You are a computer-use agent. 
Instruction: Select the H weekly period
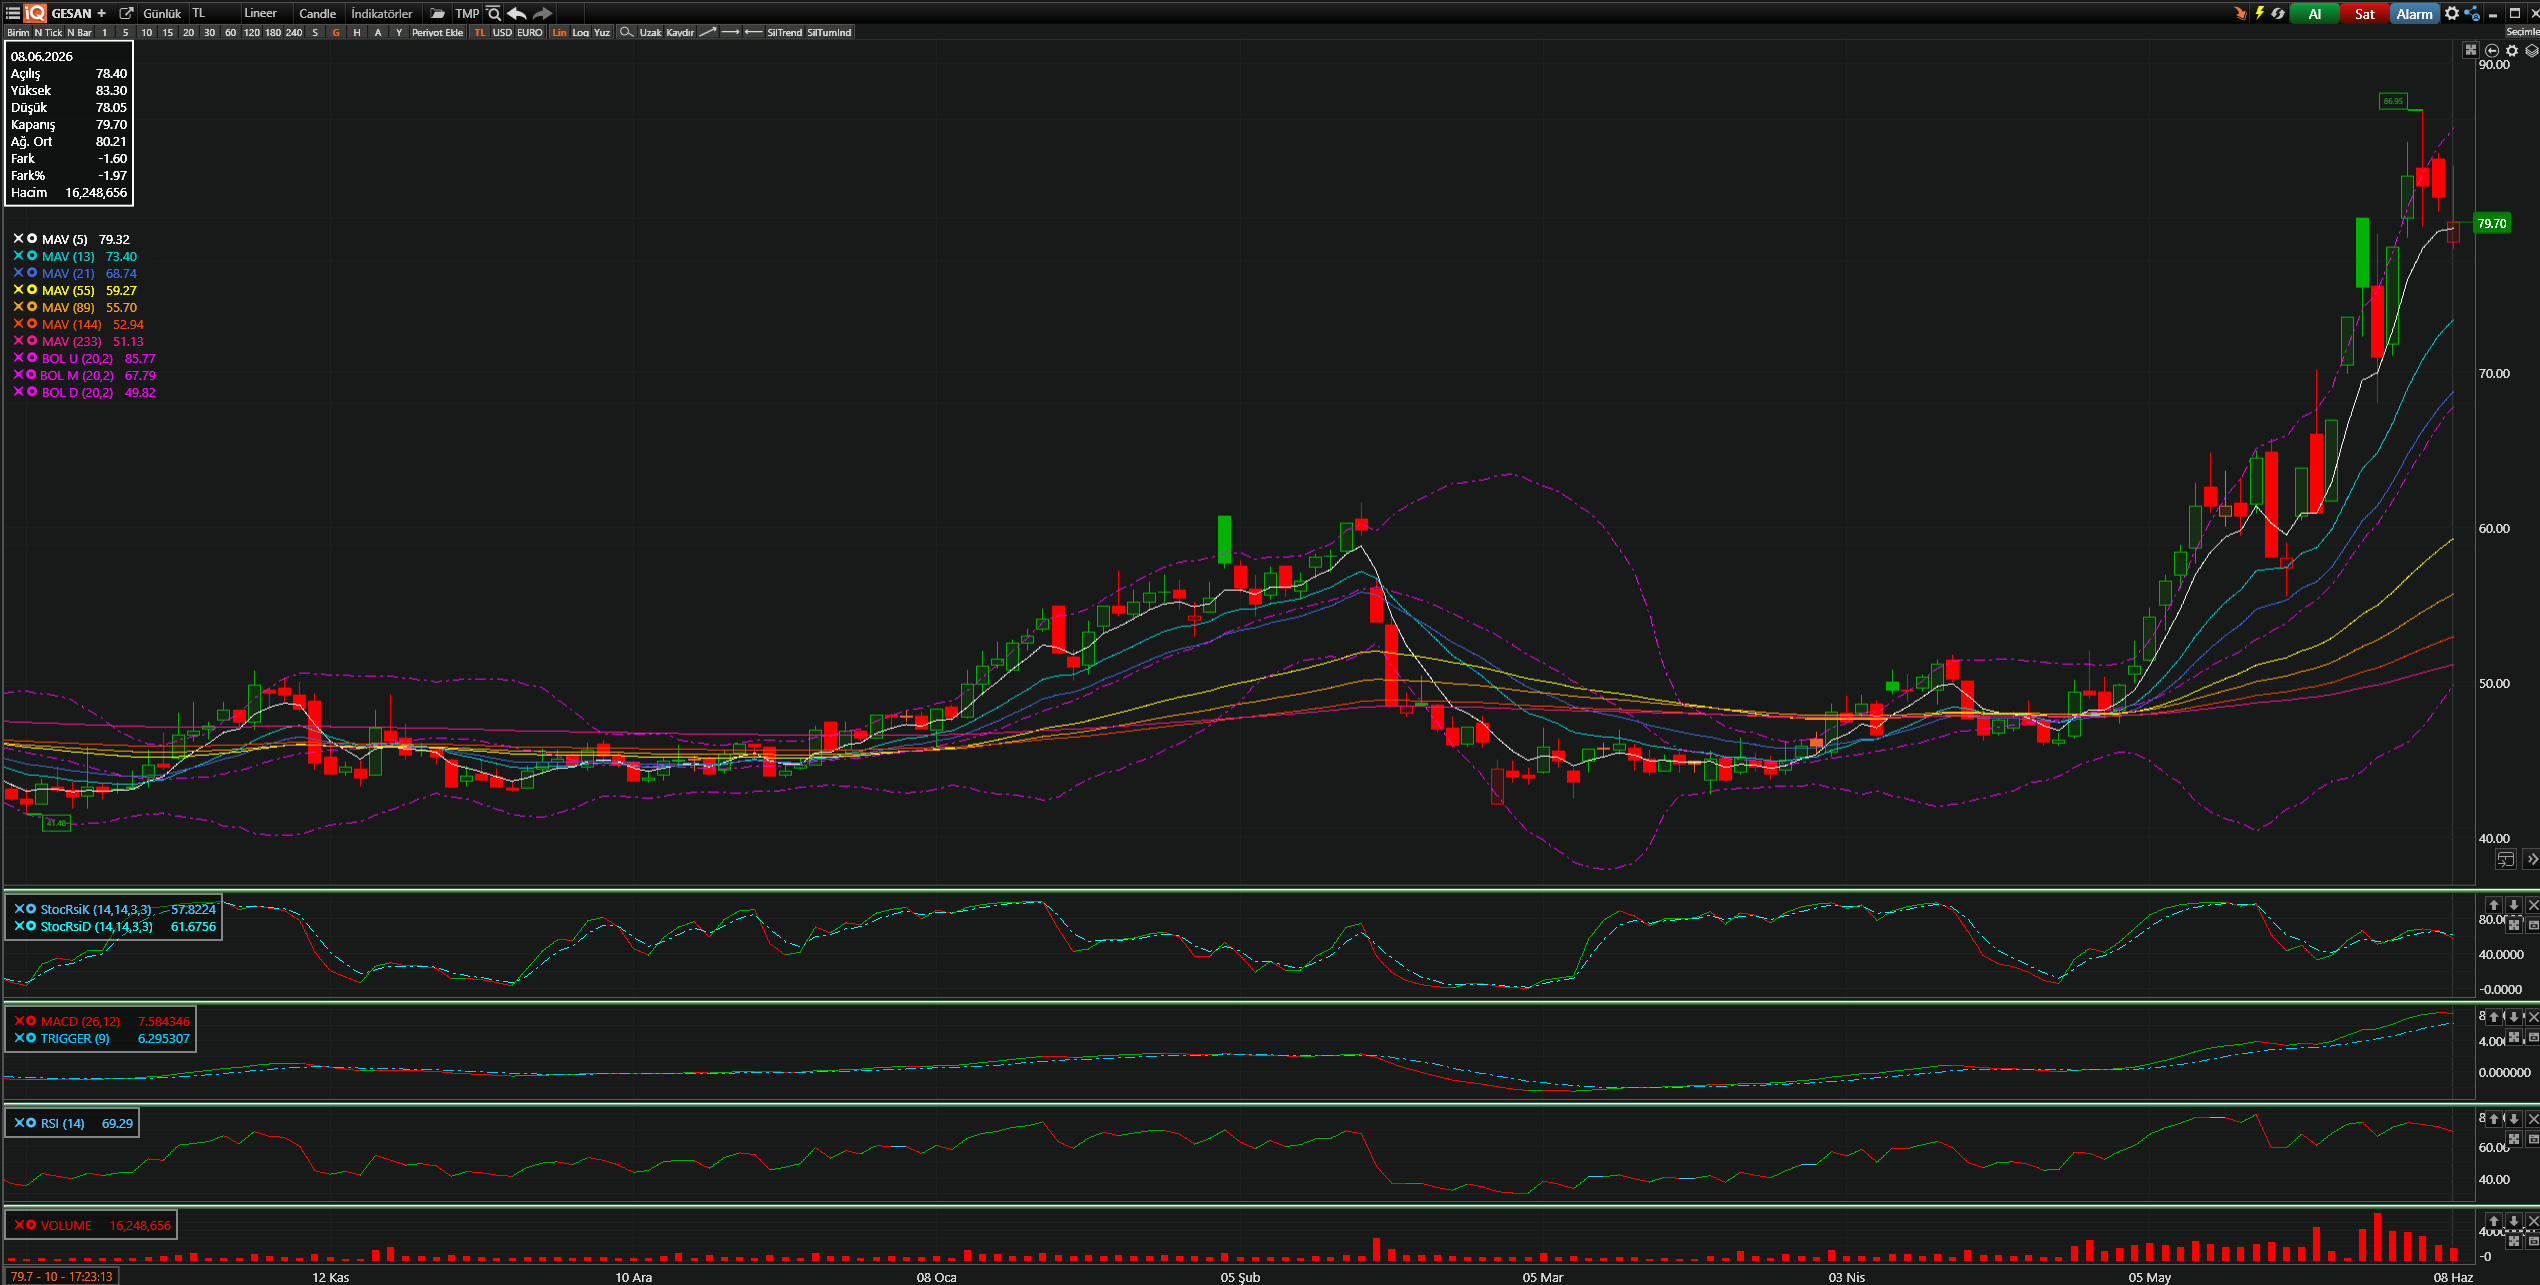pyautogui.click(x=356, y=32)
